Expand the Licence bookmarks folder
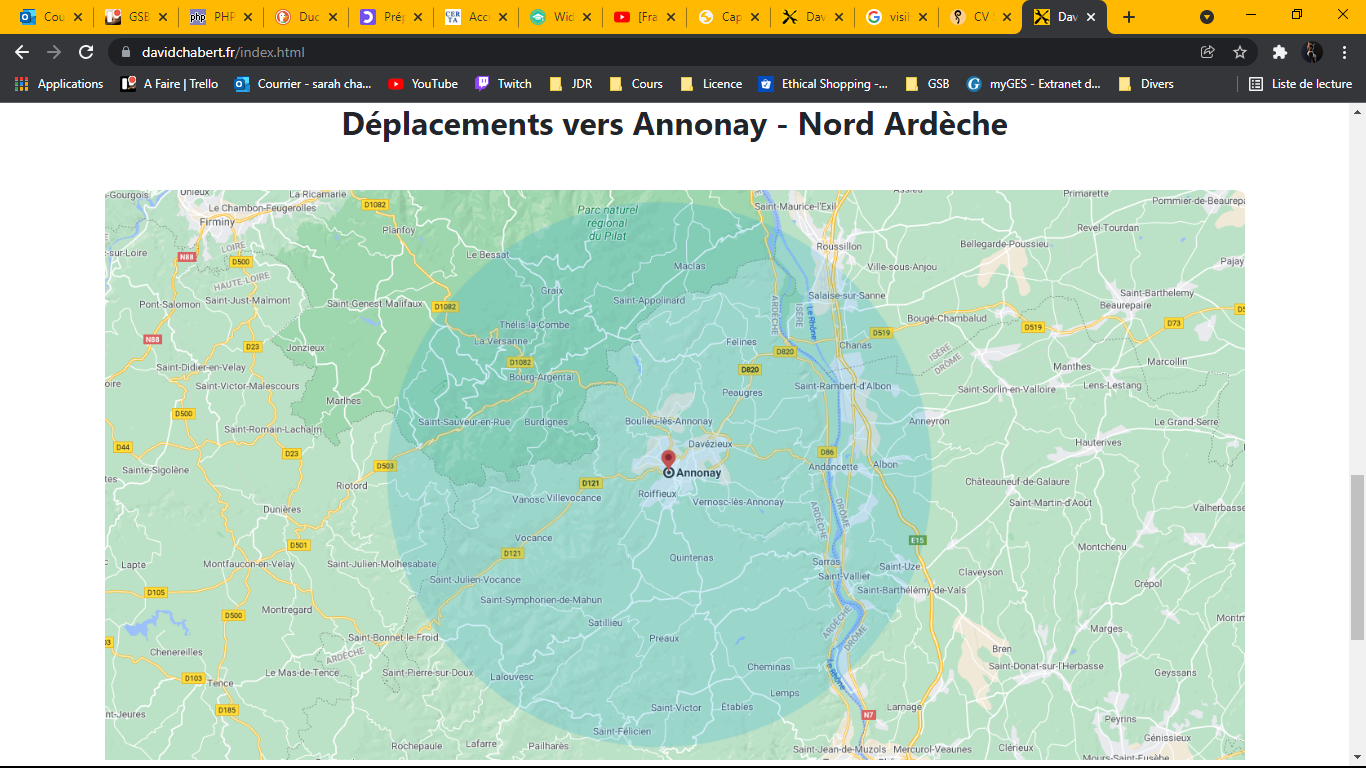 click(x=711, y=84)
